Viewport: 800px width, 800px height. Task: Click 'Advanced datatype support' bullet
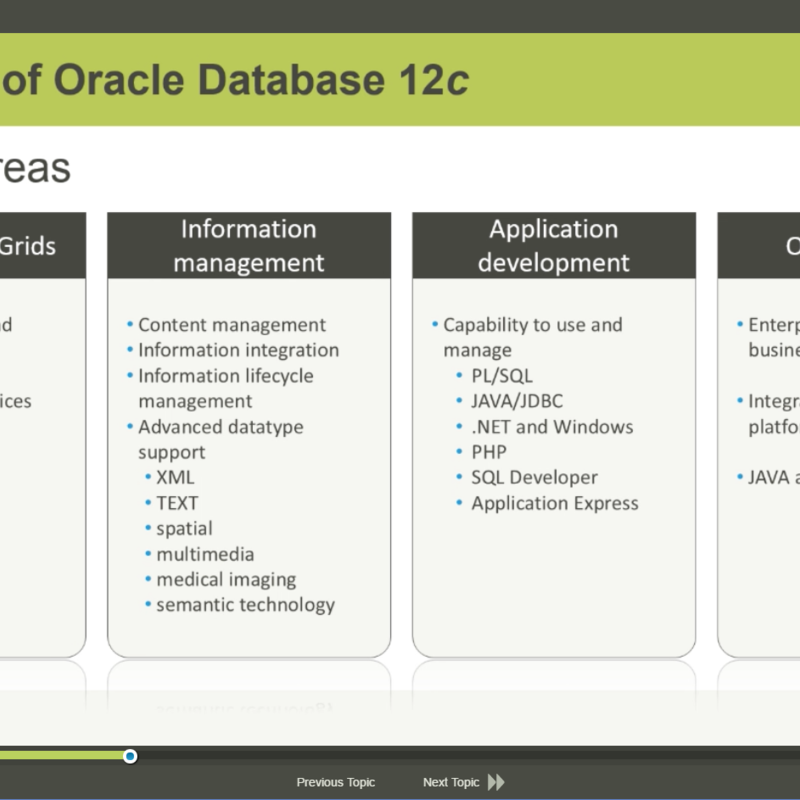[x=220, y=439]
